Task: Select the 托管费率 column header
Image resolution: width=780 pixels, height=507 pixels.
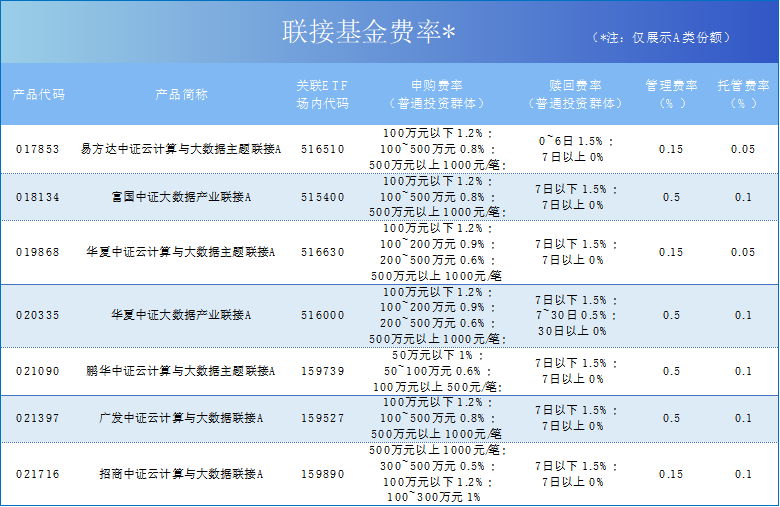Action: click(x=742, y=94)
